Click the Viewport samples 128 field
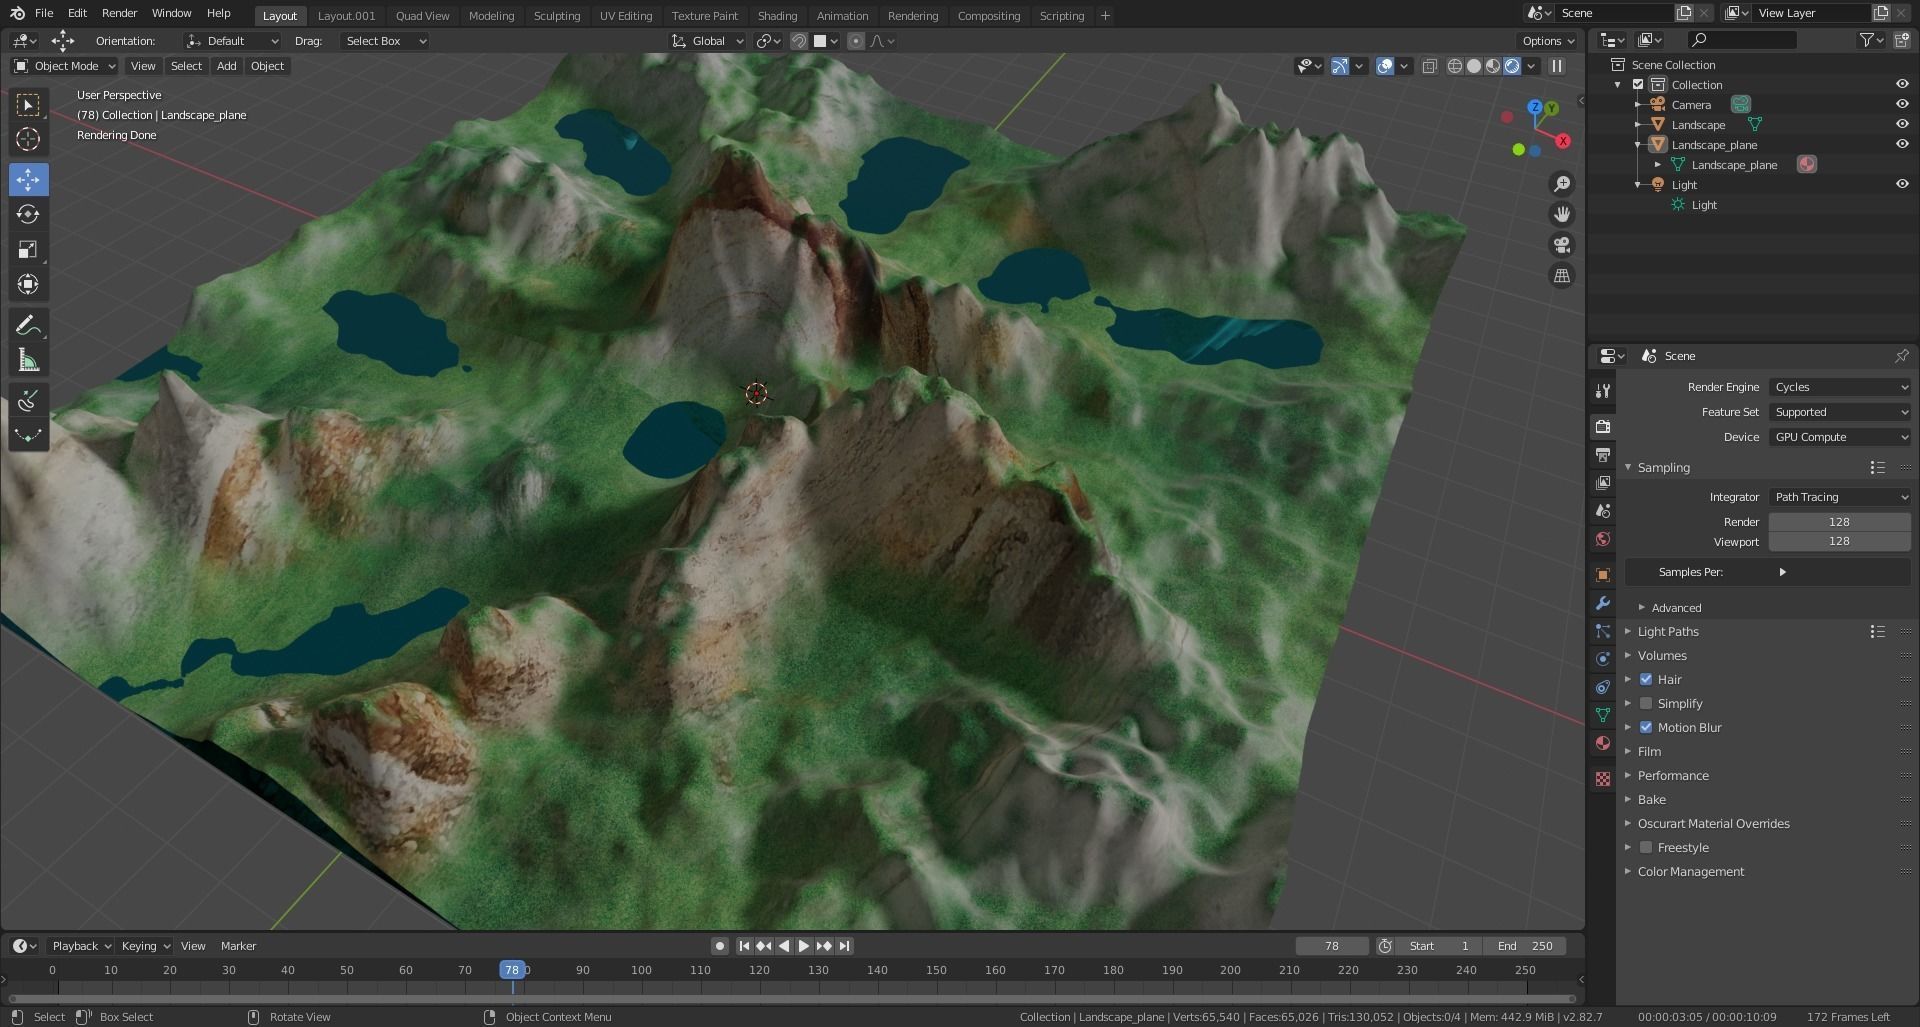The image size is (1920, 1027). (x=1839, y=541)
